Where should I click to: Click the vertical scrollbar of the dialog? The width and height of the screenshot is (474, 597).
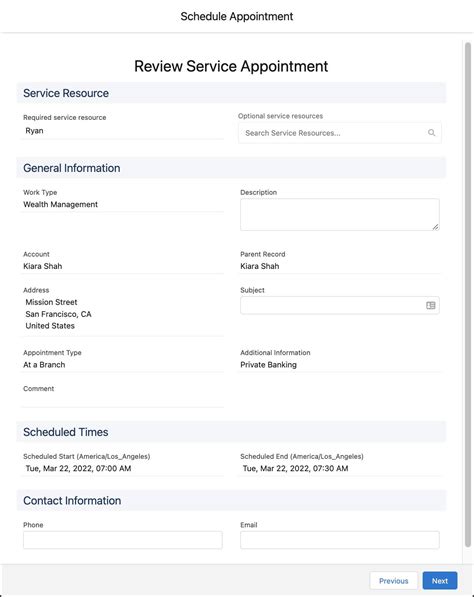pos(468,294)
